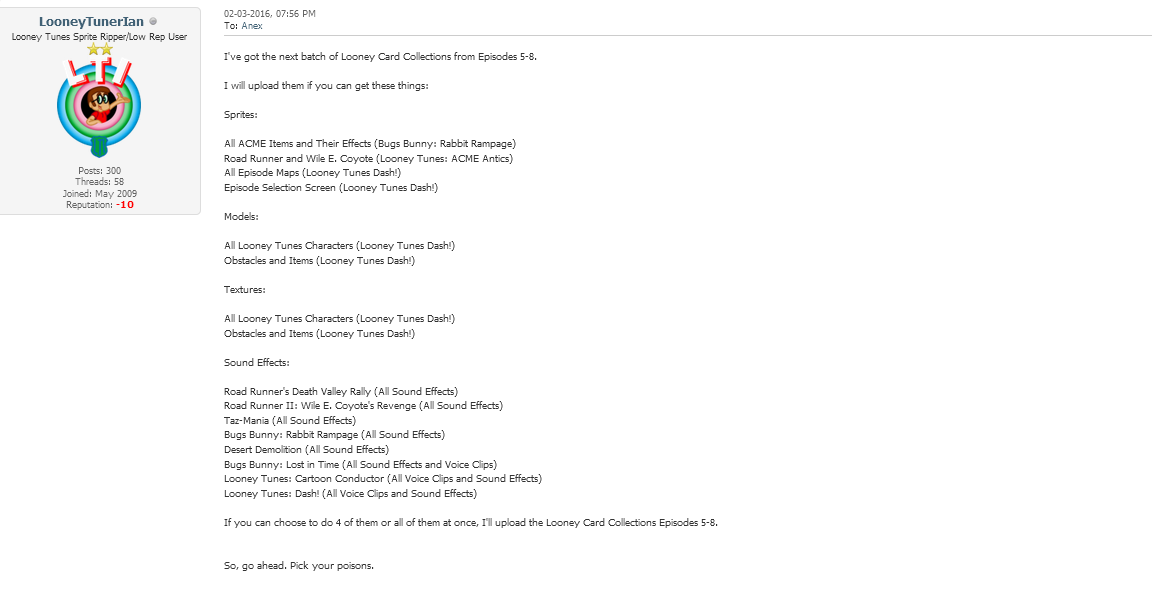Open recipient Anex's profile link

pyautogui.click(x=252, y=26)
